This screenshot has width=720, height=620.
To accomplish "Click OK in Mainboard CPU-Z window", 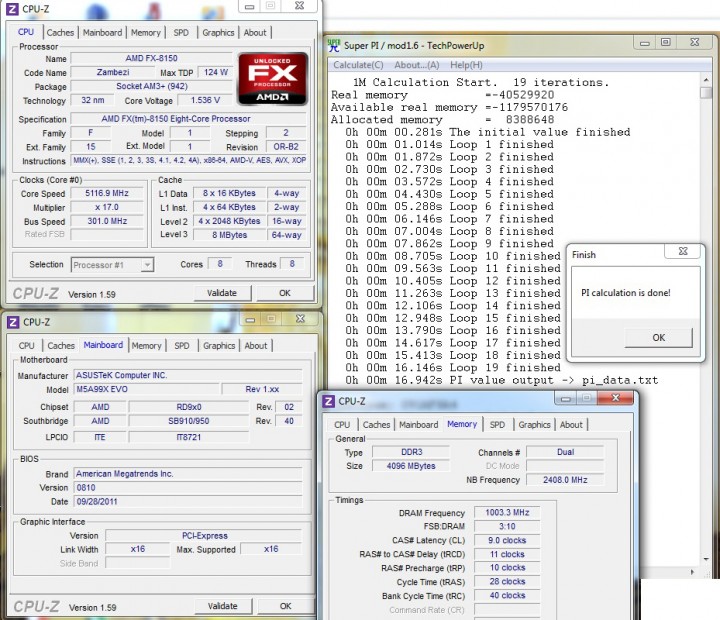I will point(286,606).
